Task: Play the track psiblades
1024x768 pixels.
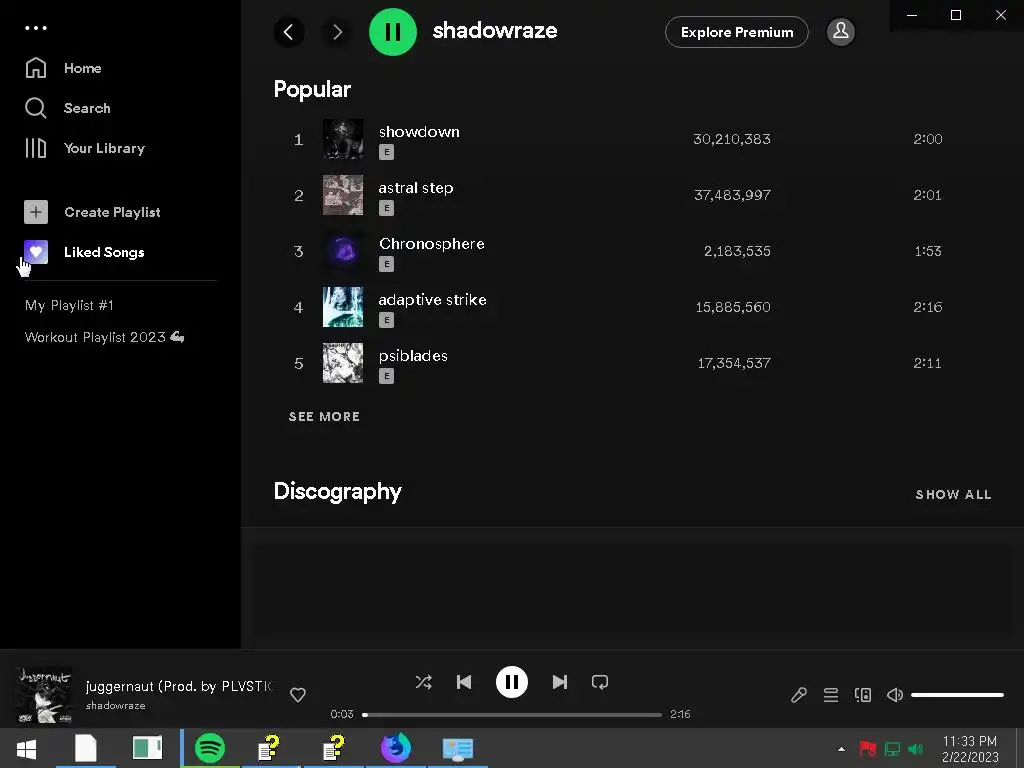Action: (x=413, y=356)
